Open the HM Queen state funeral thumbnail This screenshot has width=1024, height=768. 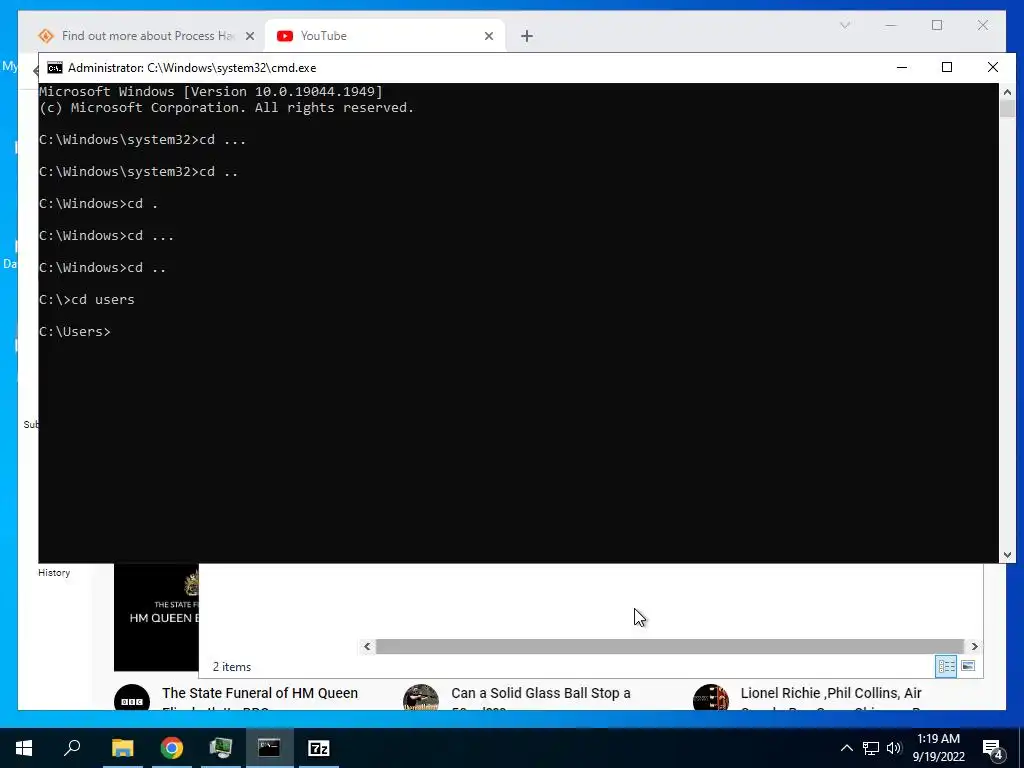(156, 617)
